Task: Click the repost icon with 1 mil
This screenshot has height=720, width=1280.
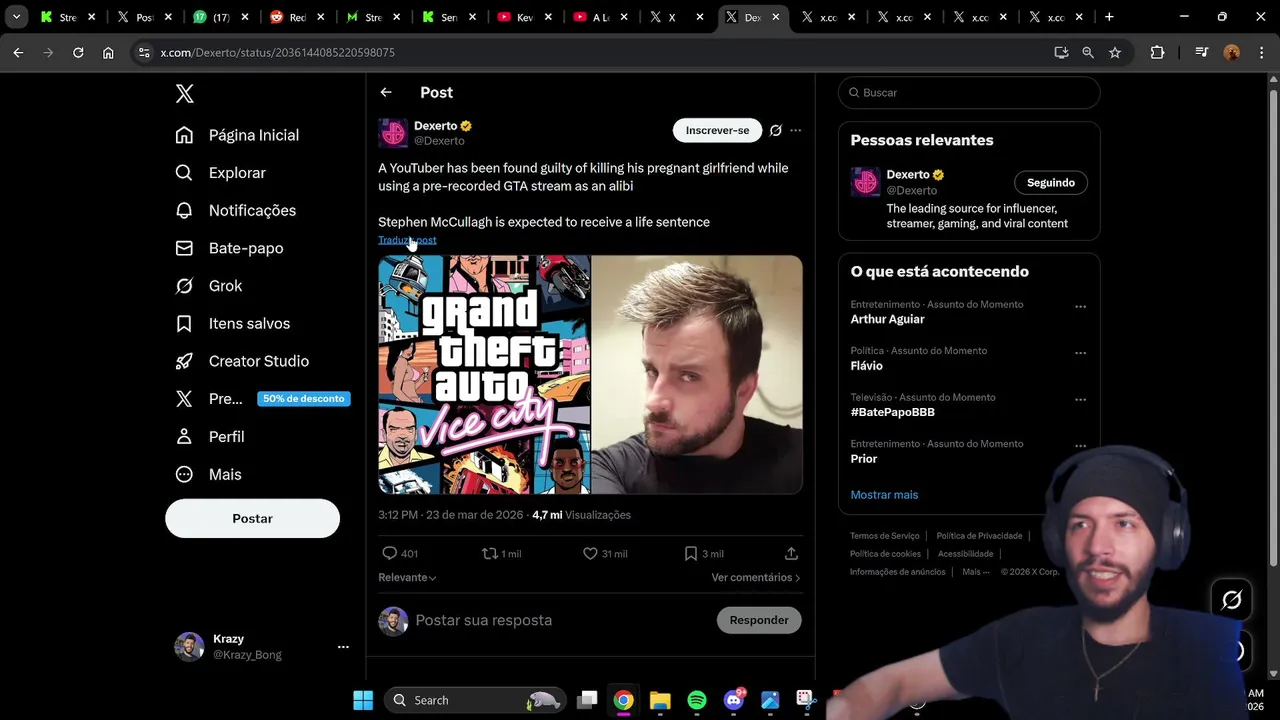Action: coord(490,553)
